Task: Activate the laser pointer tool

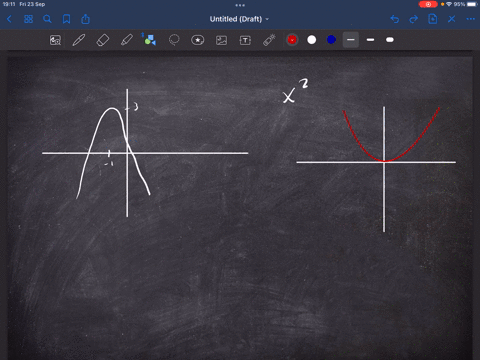Action: (269, 40)
